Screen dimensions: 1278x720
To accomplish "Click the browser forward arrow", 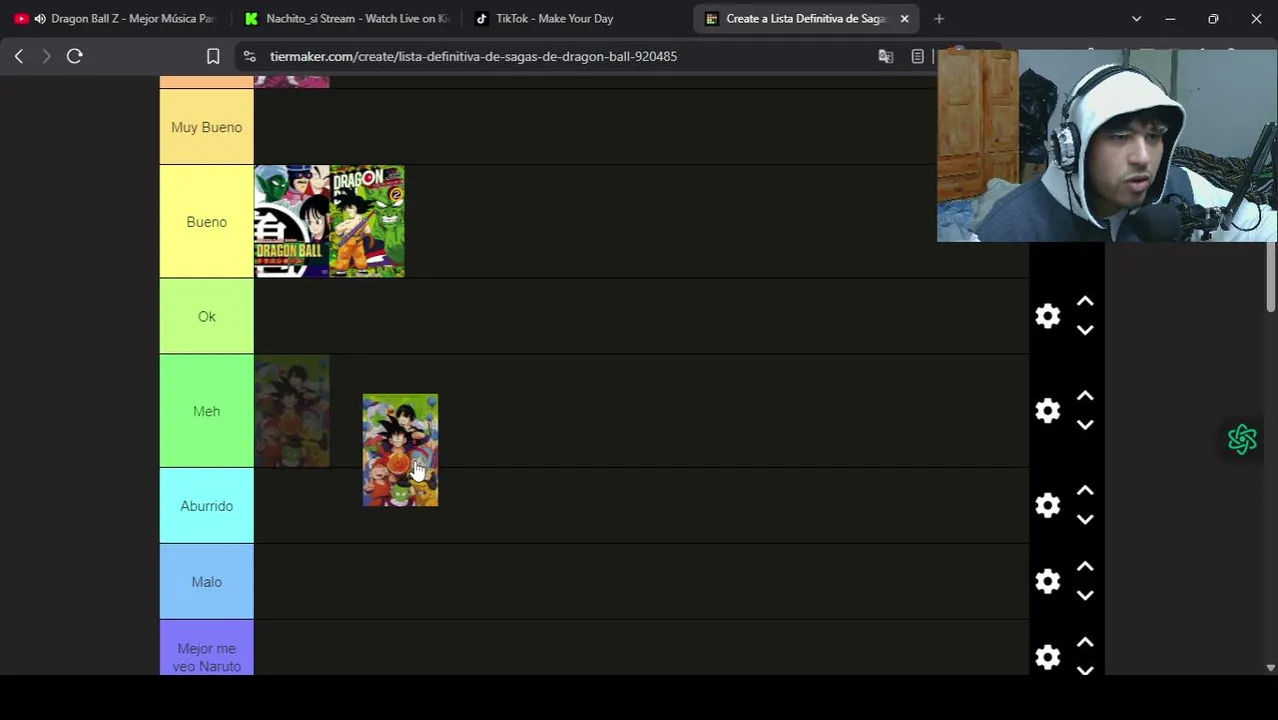I will coord(46,57).
